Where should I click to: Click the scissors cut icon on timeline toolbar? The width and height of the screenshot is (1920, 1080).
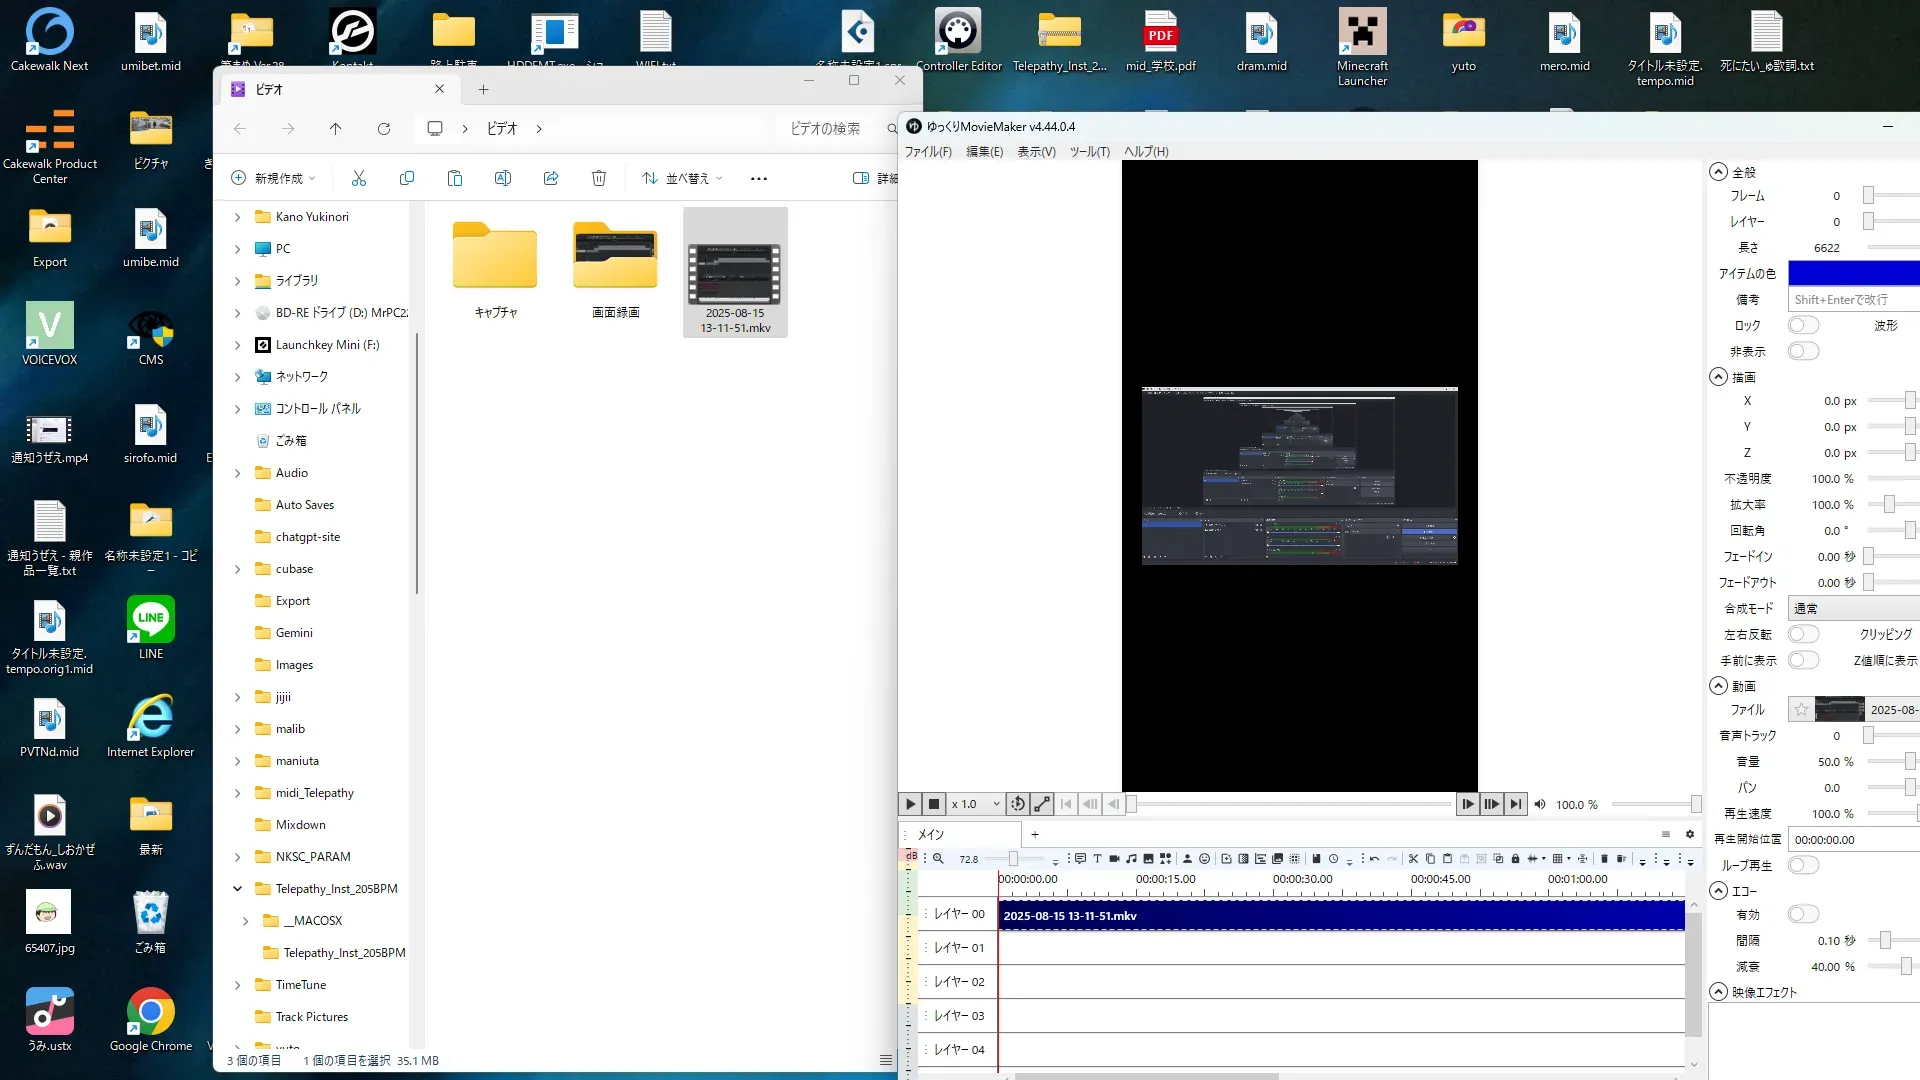[x=1413, y=859]
